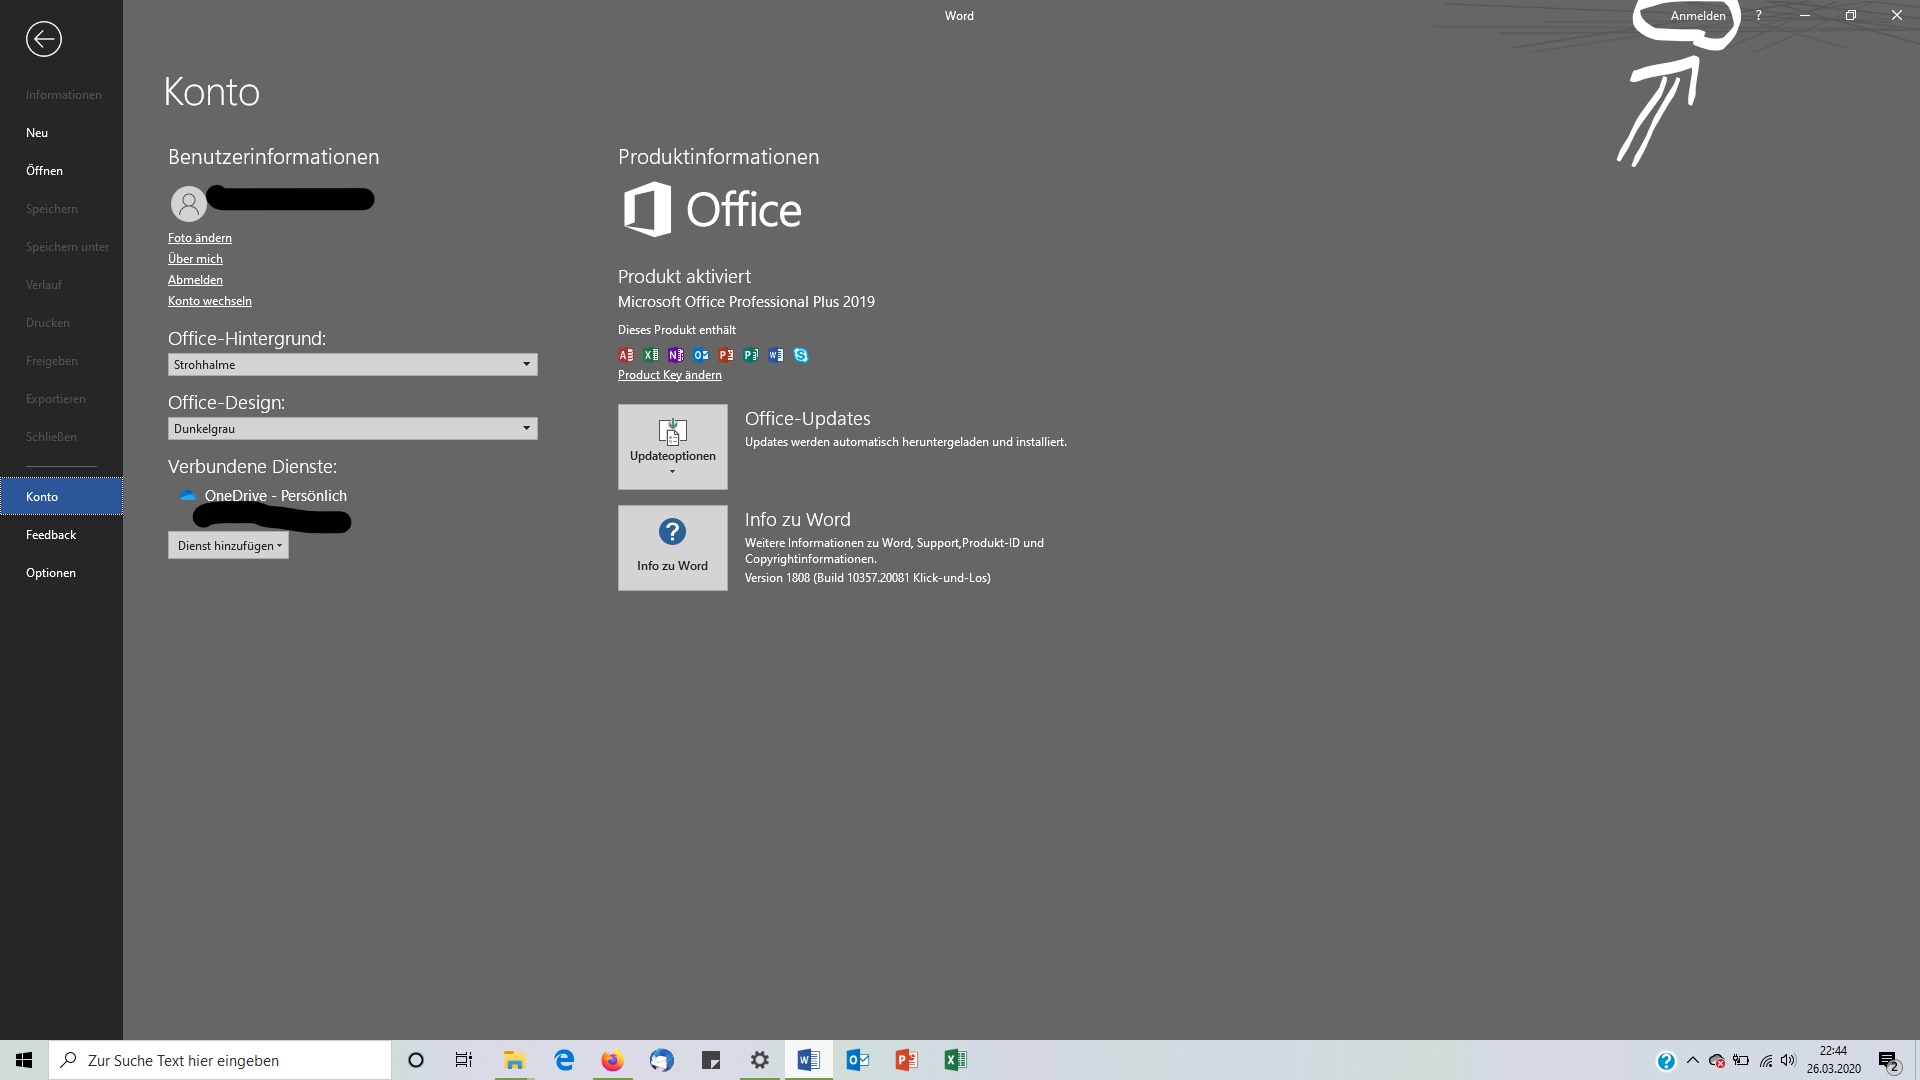
Task: Switch to Outlook in the taskbar
Action: point(858,1060)
